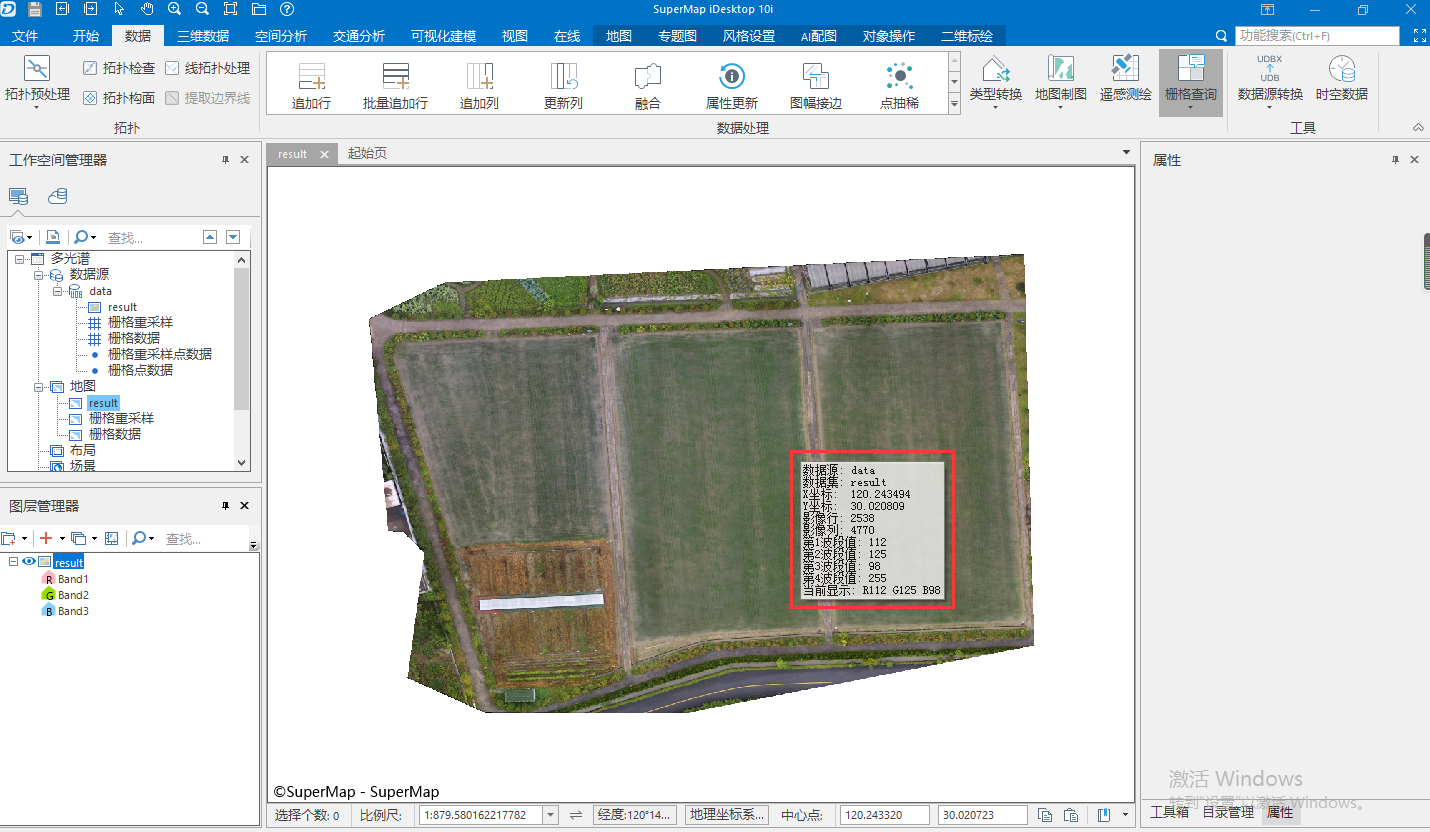Click 属性更新 attribute update tool

pyautogui.click(x=732, y=85)
